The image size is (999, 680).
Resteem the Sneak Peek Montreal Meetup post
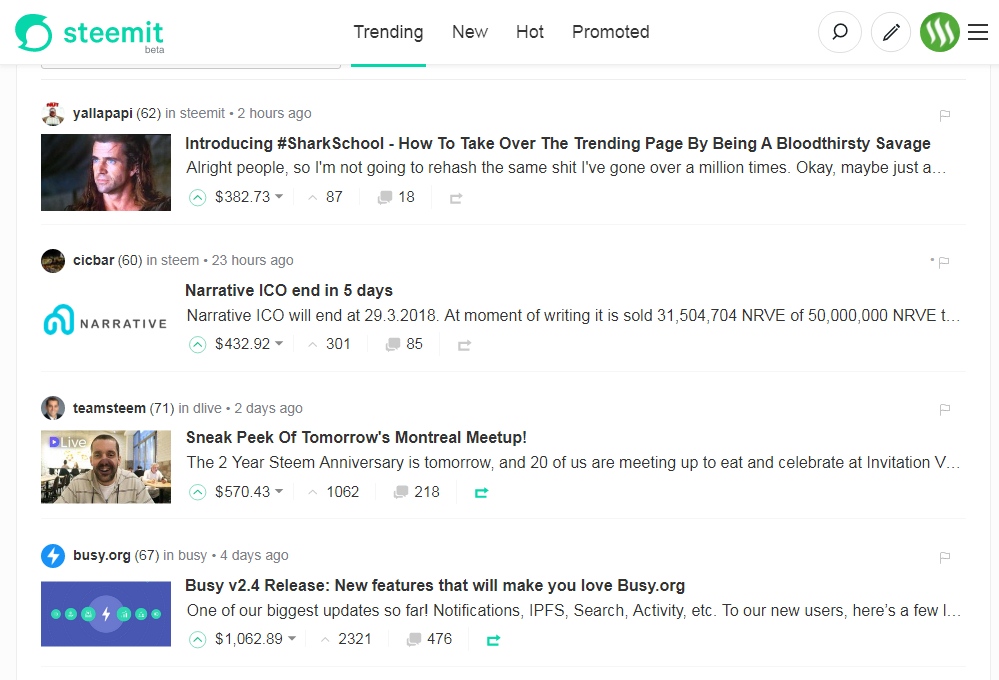tap(481, 492)
